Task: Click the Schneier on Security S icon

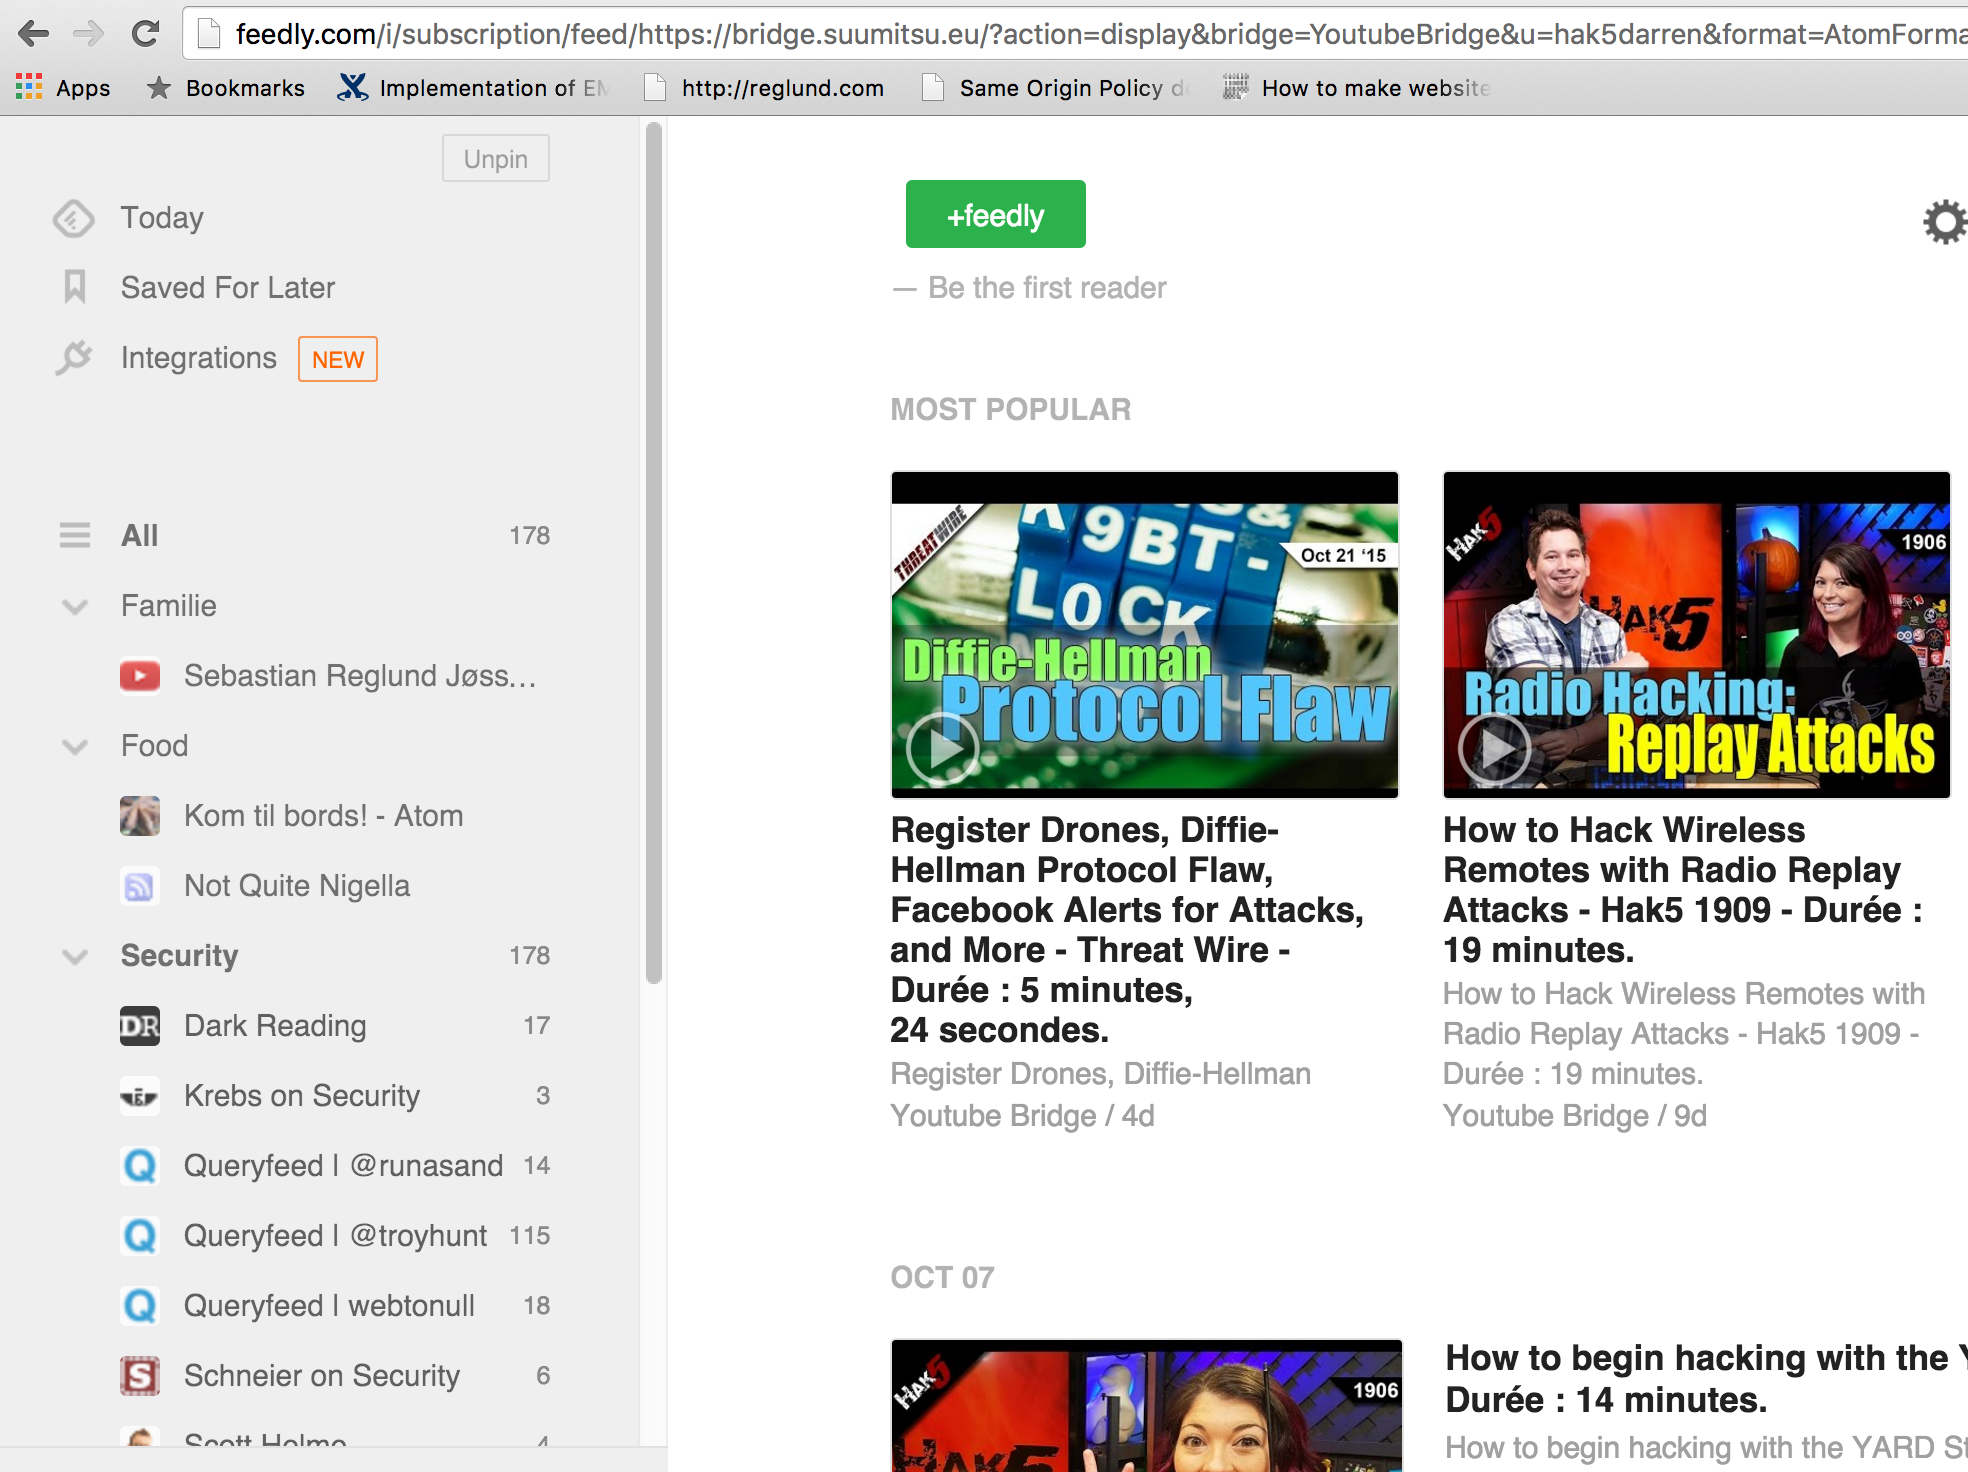Action: tap(140, 1376)
